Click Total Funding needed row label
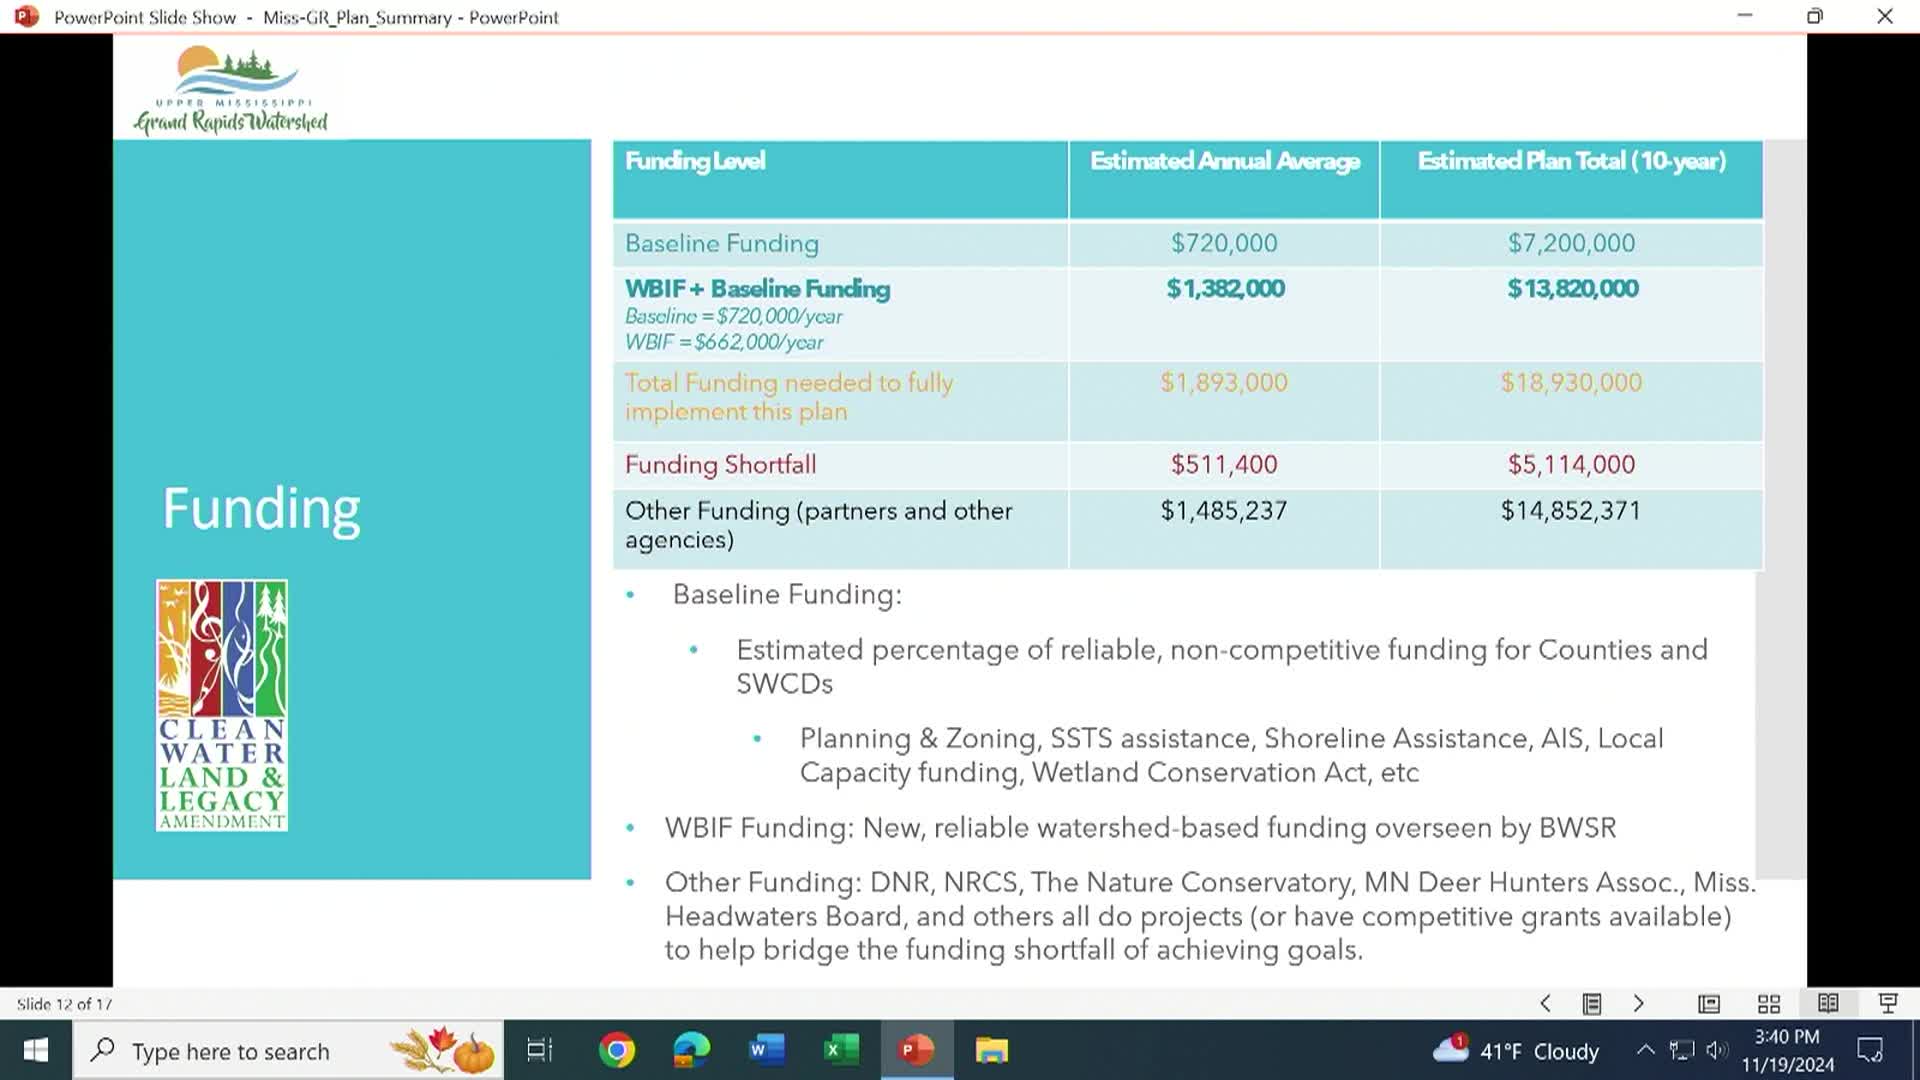 pyautogui.click(x=789, y=397)
